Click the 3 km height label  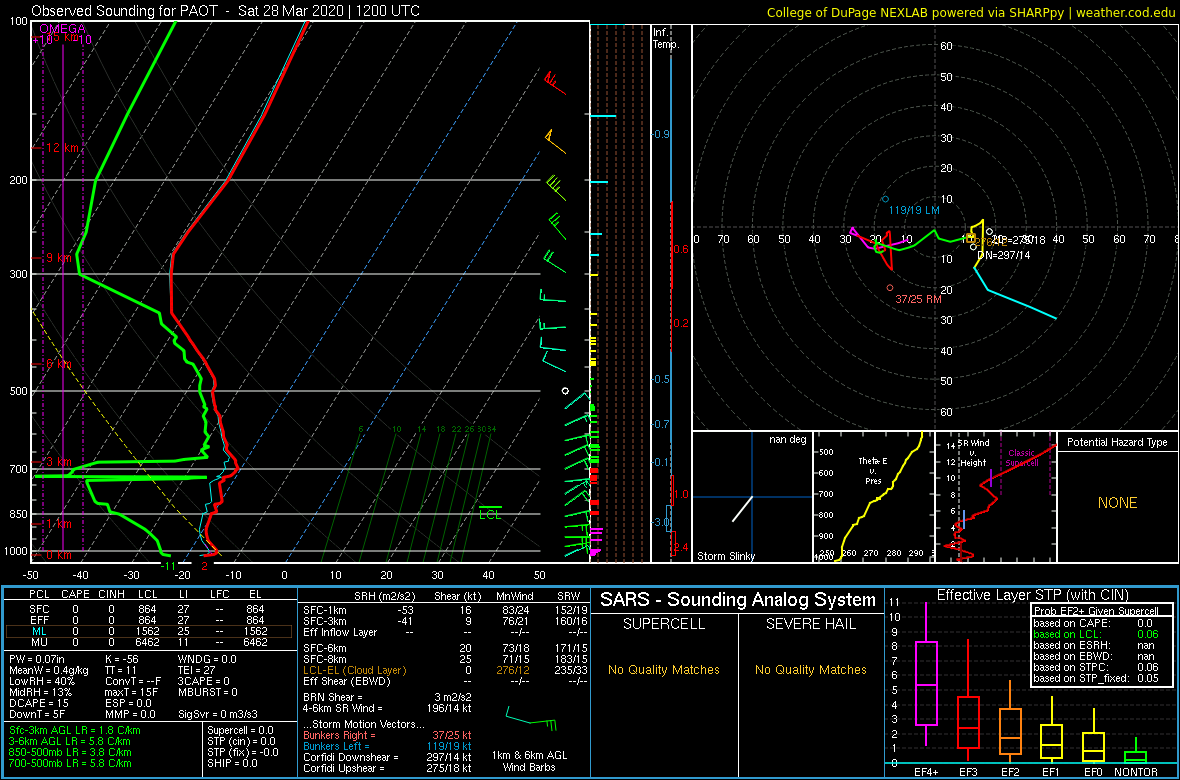59,462
